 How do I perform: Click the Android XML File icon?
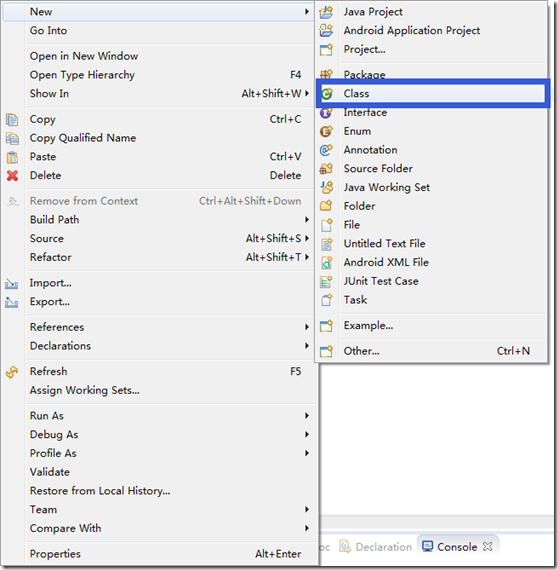pos(326,262)
